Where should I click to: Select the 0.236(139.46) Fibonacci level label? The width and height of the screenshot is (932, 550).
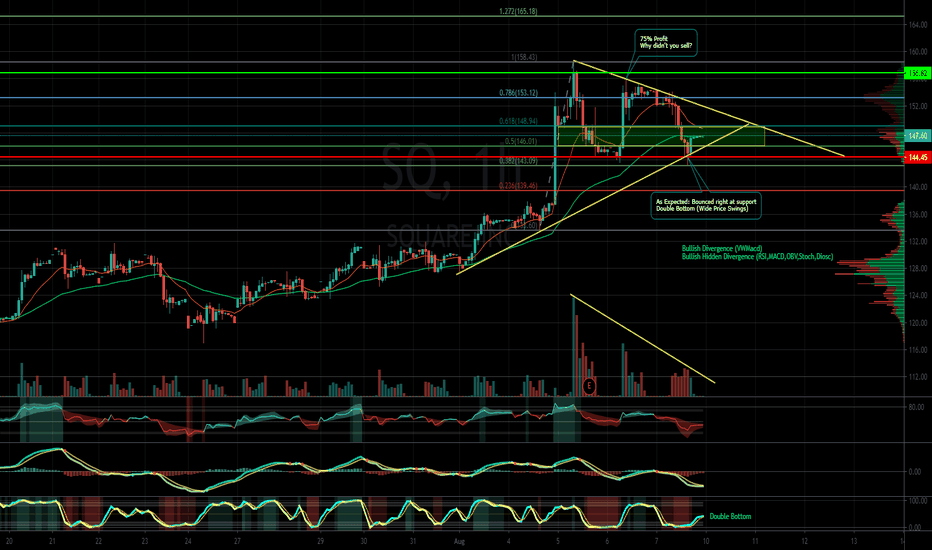pos(518,186)
